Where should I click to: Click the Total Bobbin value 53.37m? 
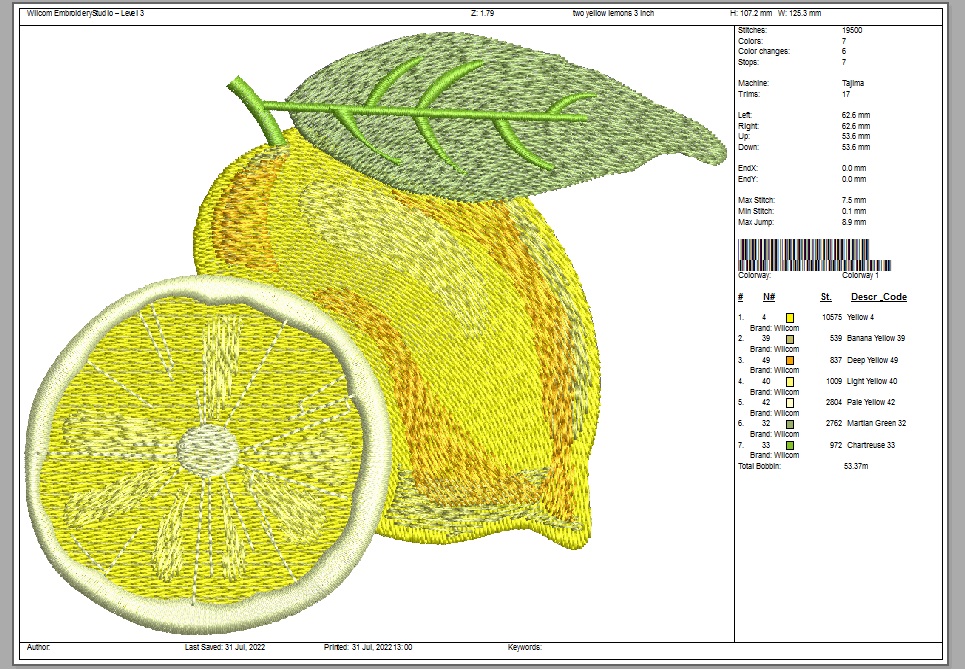tap(855, 466)
